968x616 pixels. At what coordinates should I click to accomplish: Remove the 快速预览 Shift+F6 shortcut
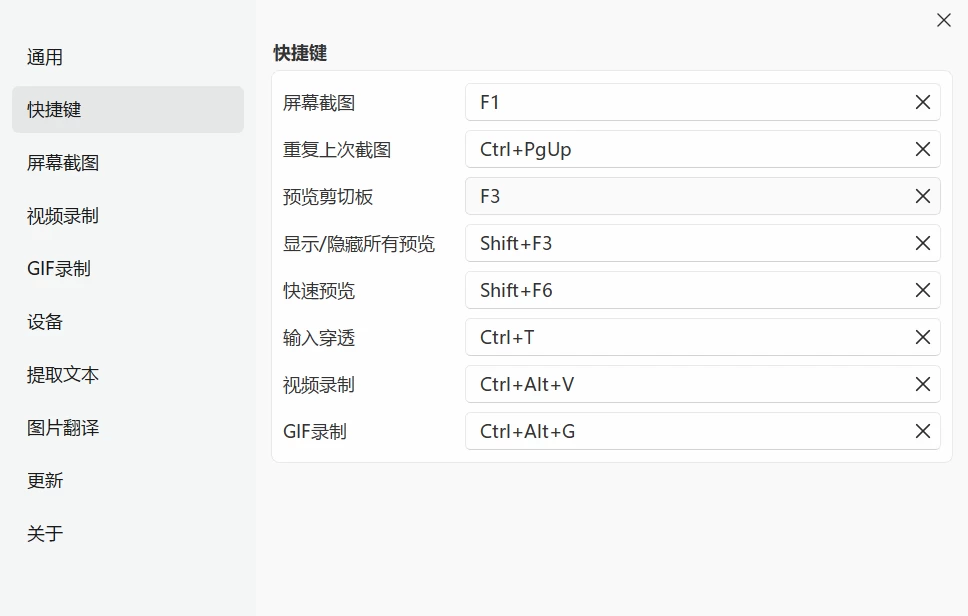point(922,290)
